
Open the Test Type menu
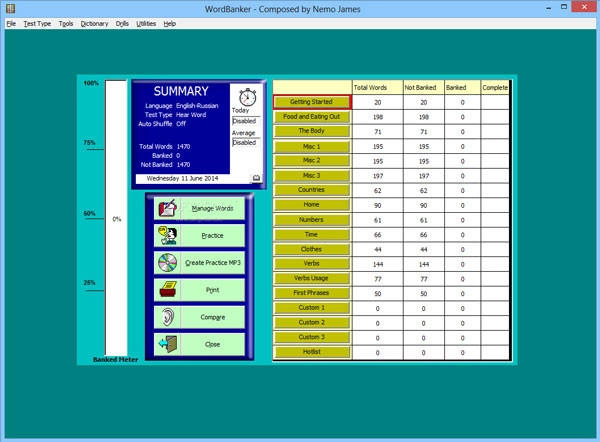click(37, 23)
